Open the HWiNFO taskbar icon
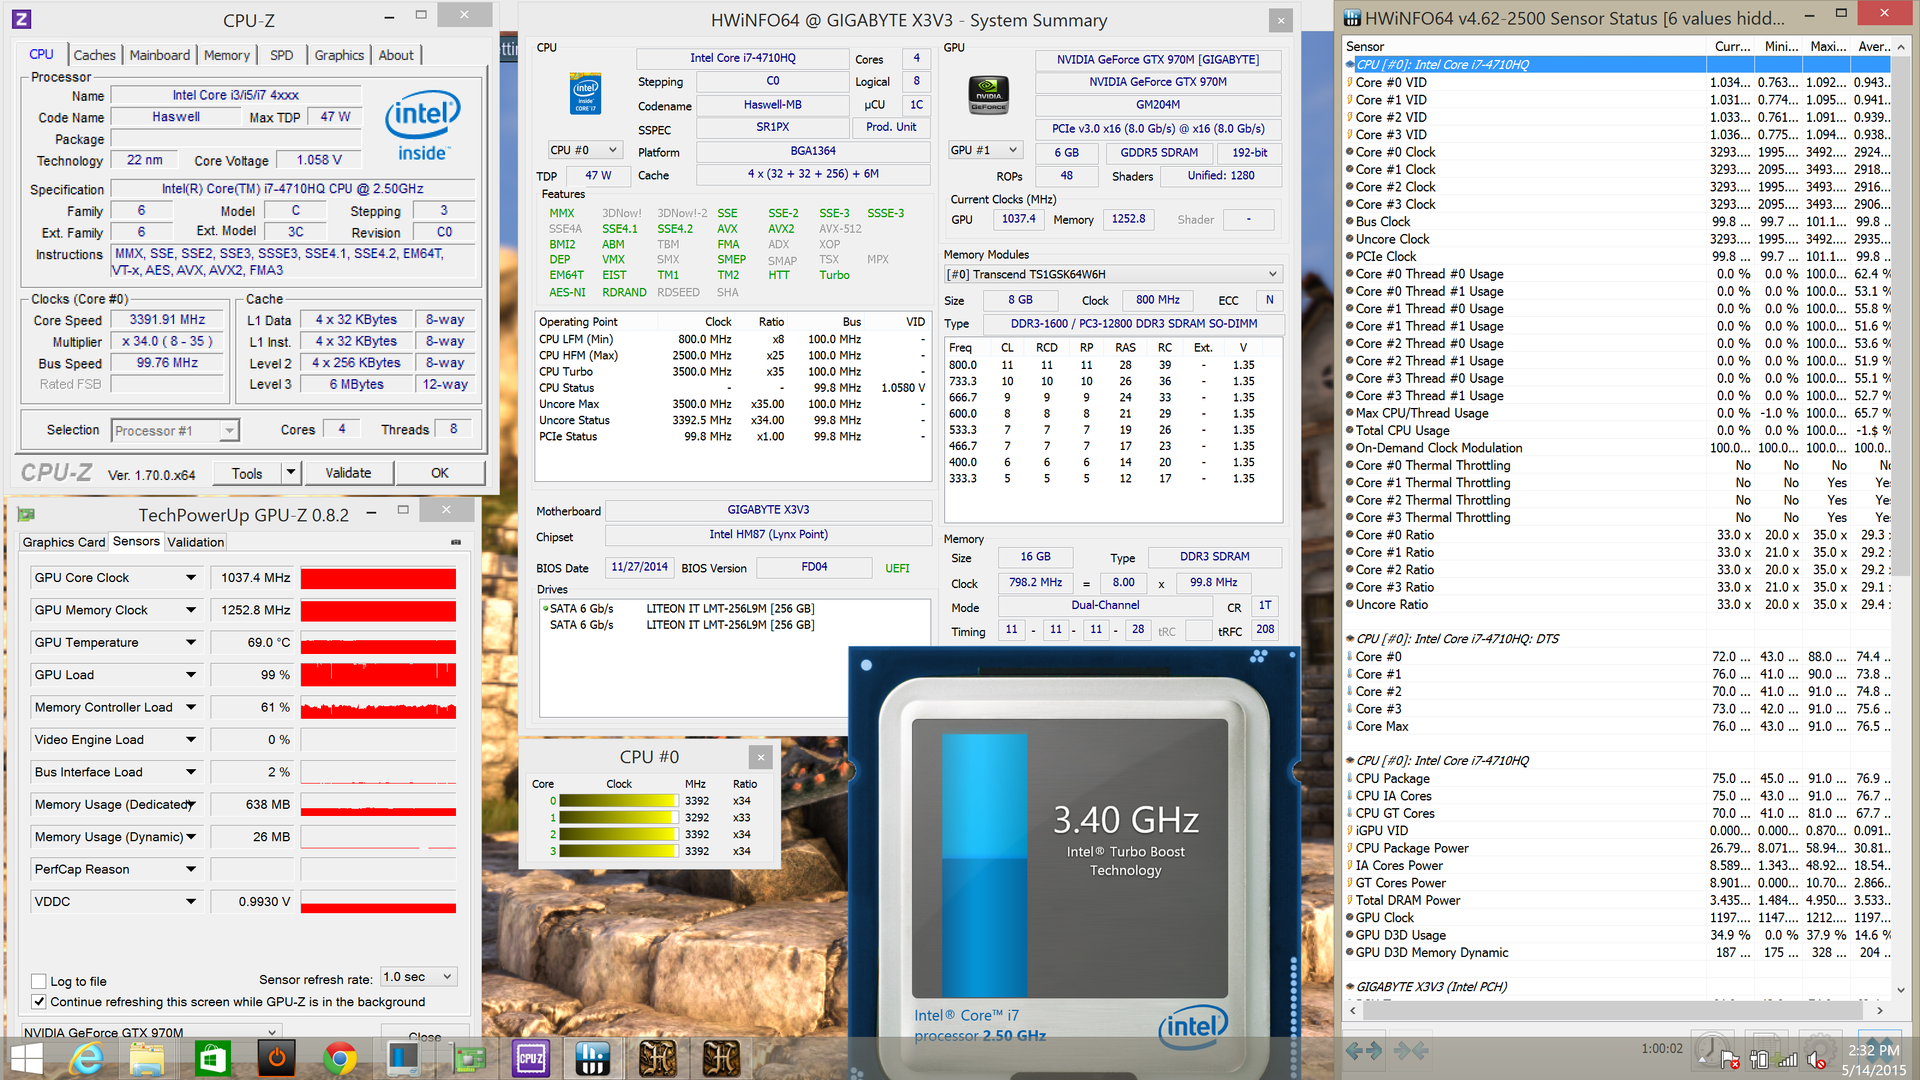The image size is (1920, 1080). (593, 1058)
